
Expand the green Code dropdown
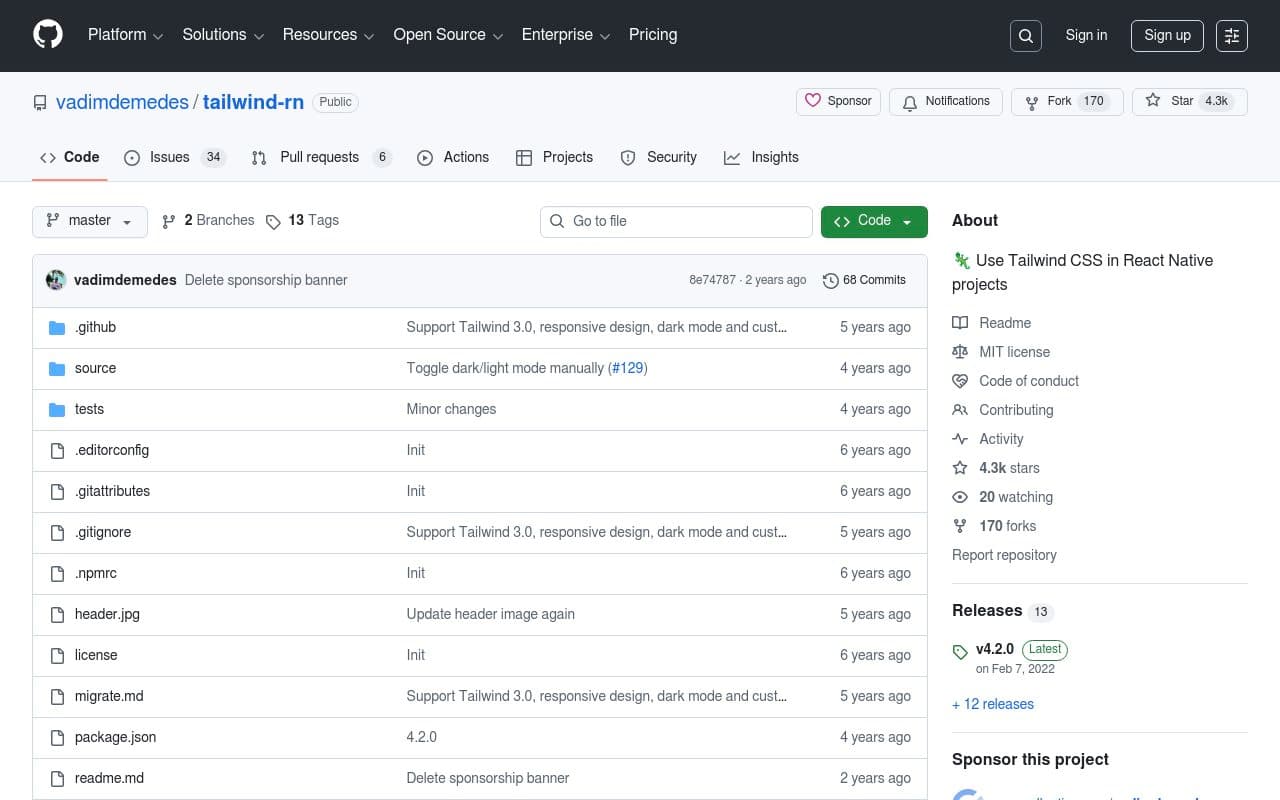pos(874,221)
